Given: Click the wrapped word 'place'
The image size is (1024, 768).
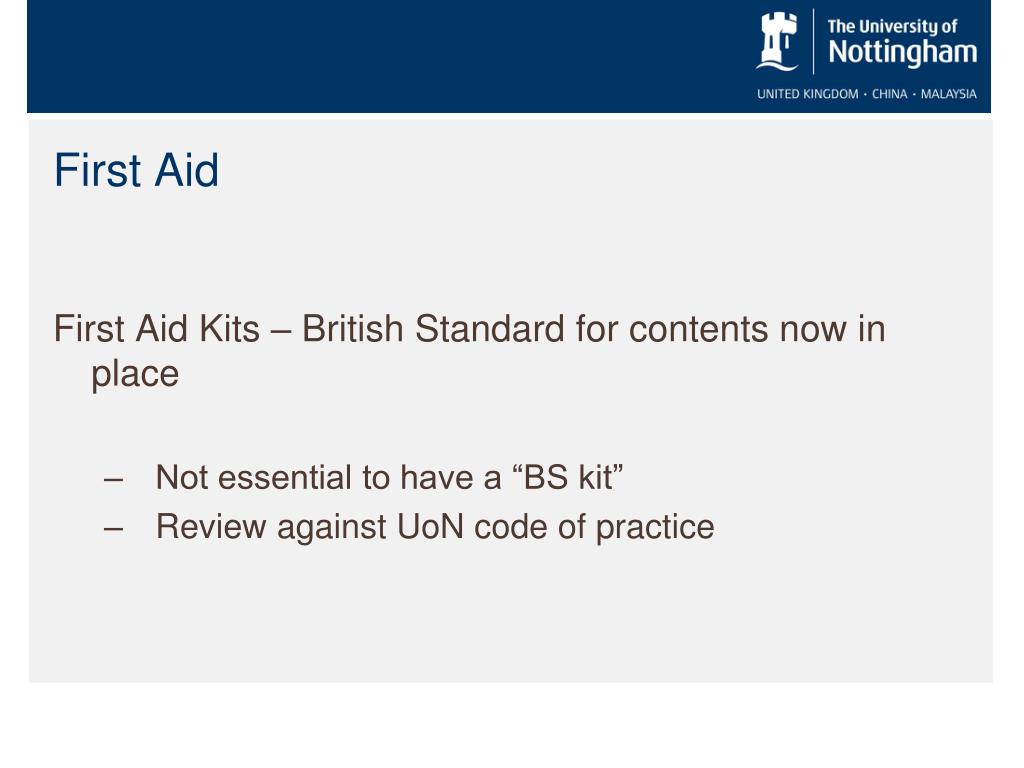Looking at the screenshot, I should [x=135, y=375].
